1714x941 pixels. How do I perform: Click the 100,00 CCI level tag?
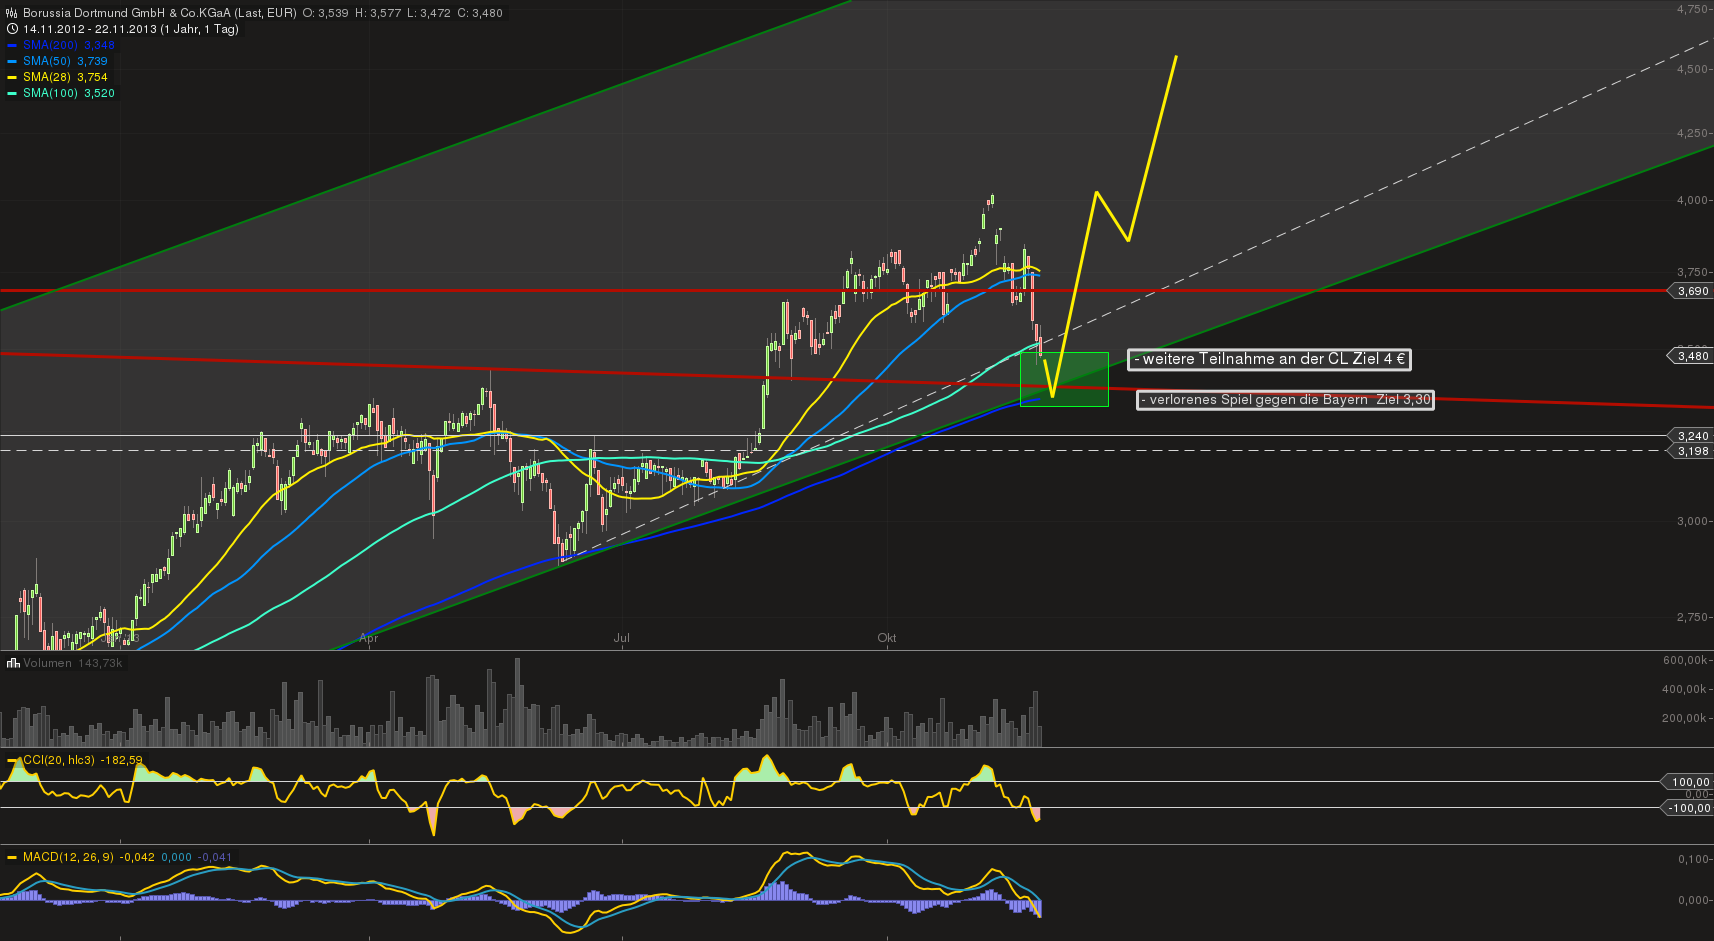pyautogui.click(x=1688, y=782)
